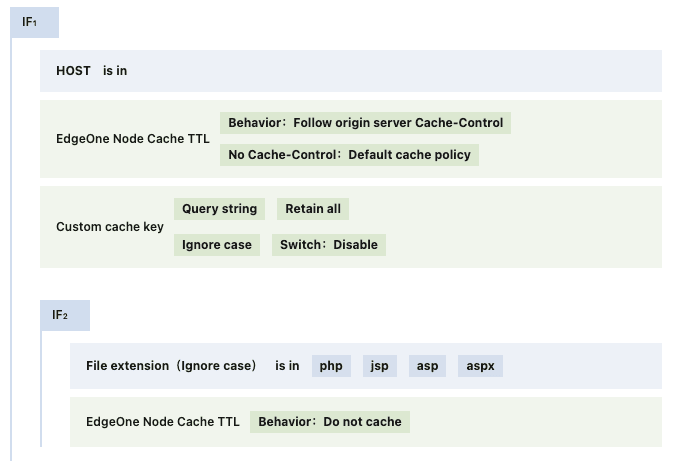Click the Custom cache key label
Viewport: 677px width, 461px height.
(110, 227)
